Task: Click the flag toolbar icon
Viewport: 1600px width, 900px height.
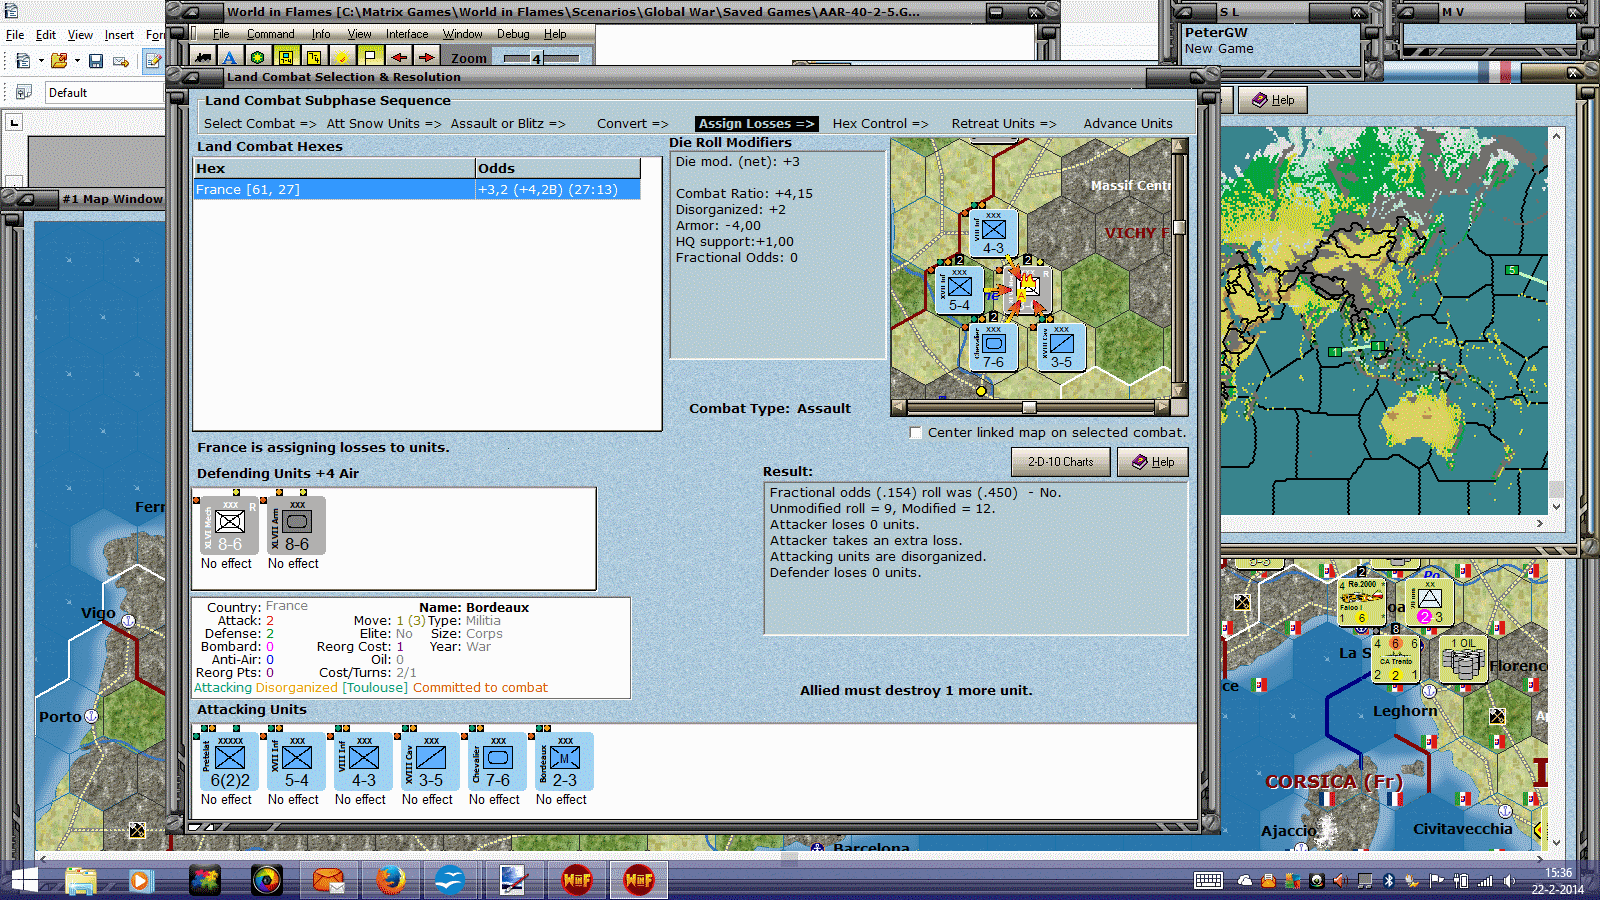Action: [x=370, y=57]
